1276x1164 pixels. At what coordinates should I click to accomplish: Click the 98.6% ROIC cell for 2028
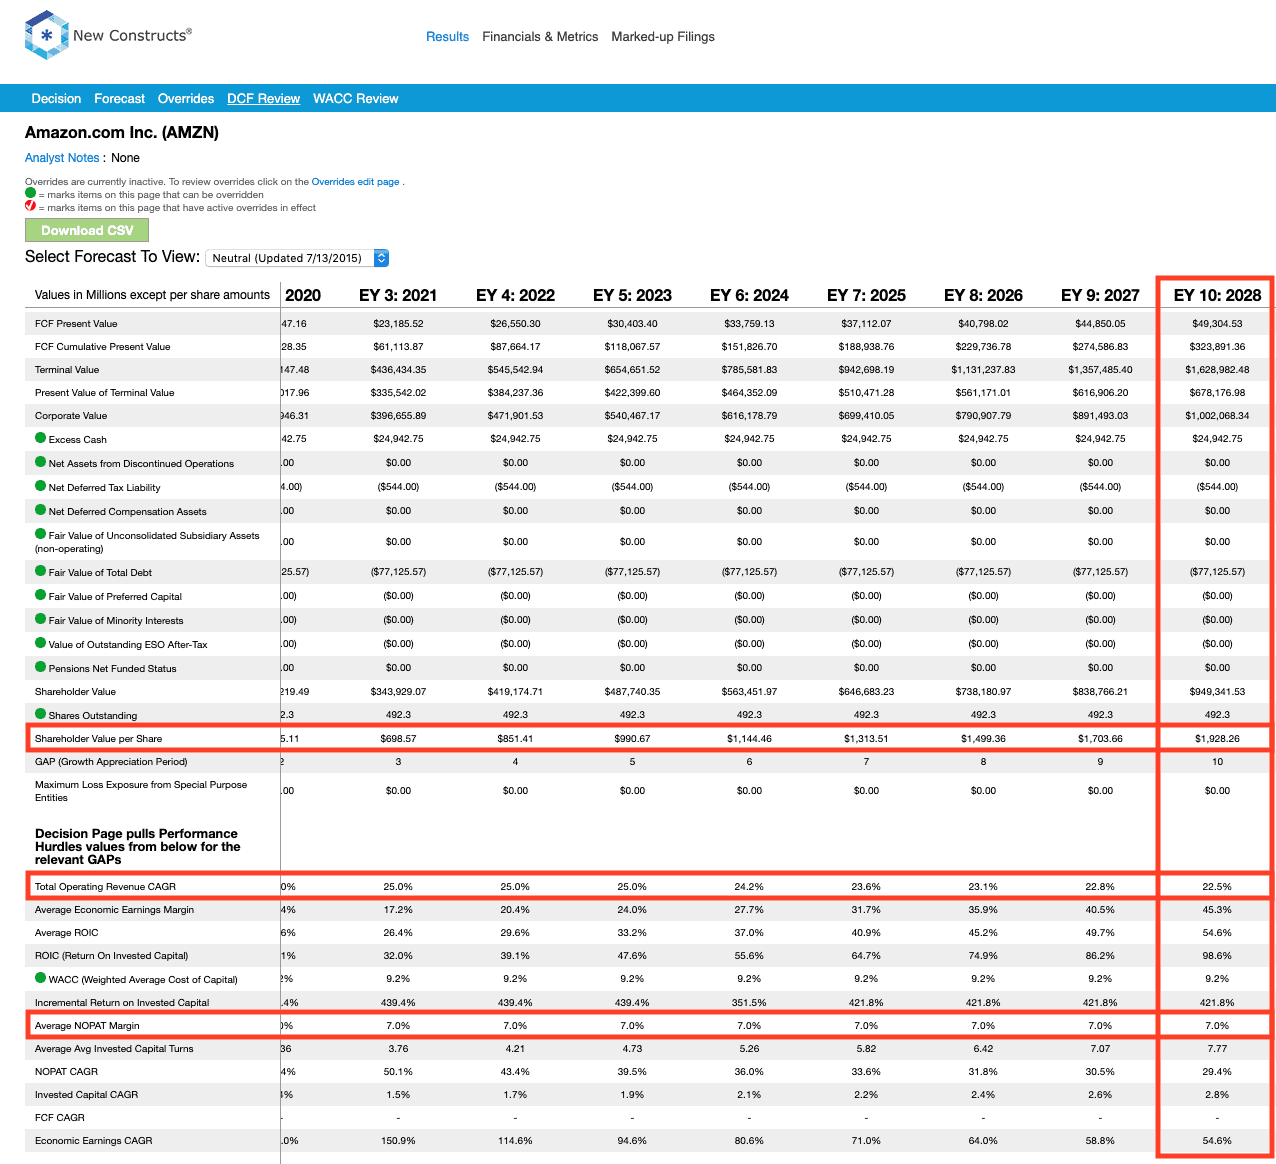(1217, 956)
